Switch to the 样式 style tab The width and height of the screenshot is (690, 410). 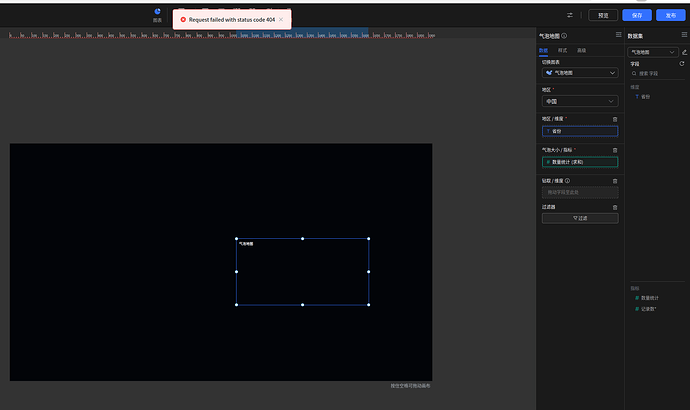pyautogui.click(x=562, y=50)
